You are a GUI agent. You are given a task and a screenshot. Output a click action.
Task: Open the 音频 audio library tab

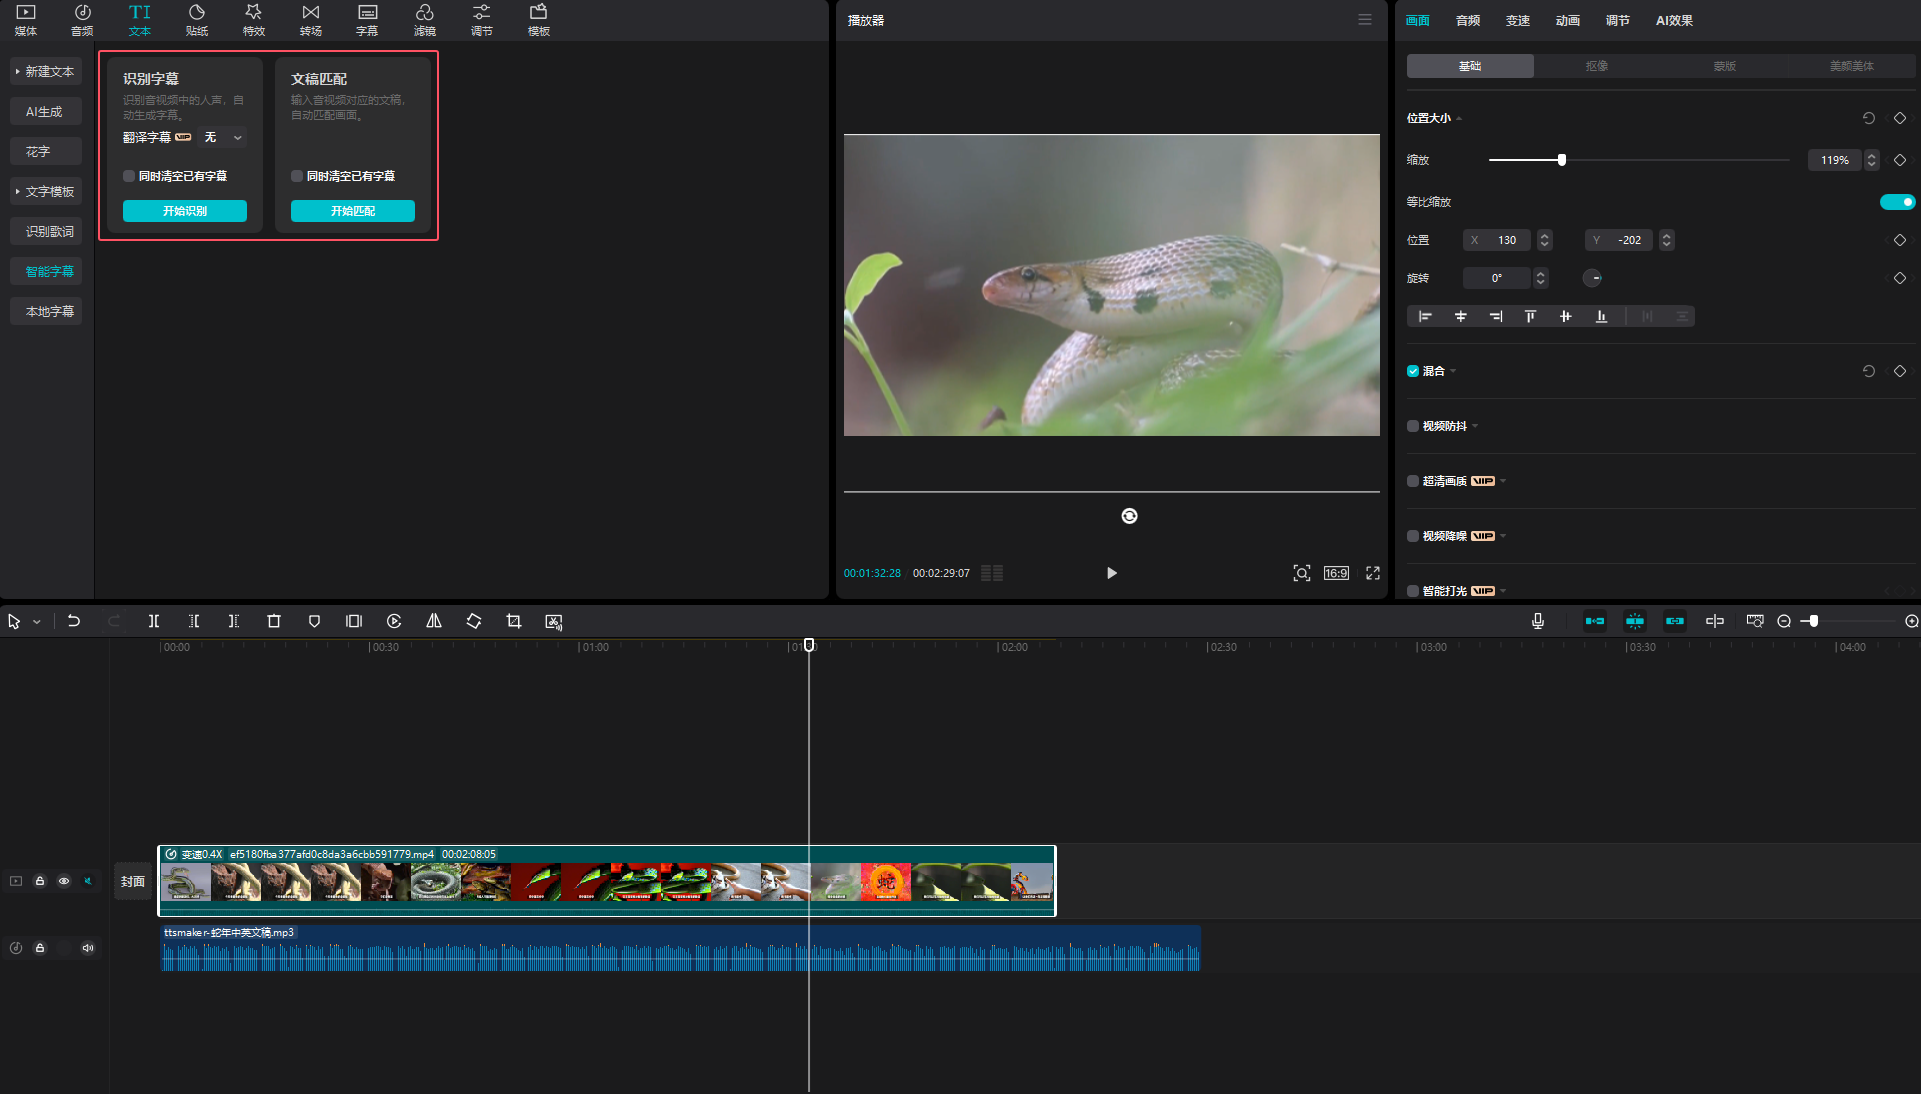tap(82, 19)
